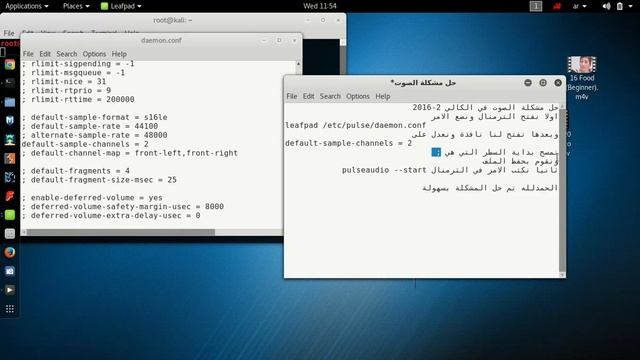This screenshot has width=640, height=360.
Task: Open Options menu in daemon.conf window
Action: tap(94, 54)
